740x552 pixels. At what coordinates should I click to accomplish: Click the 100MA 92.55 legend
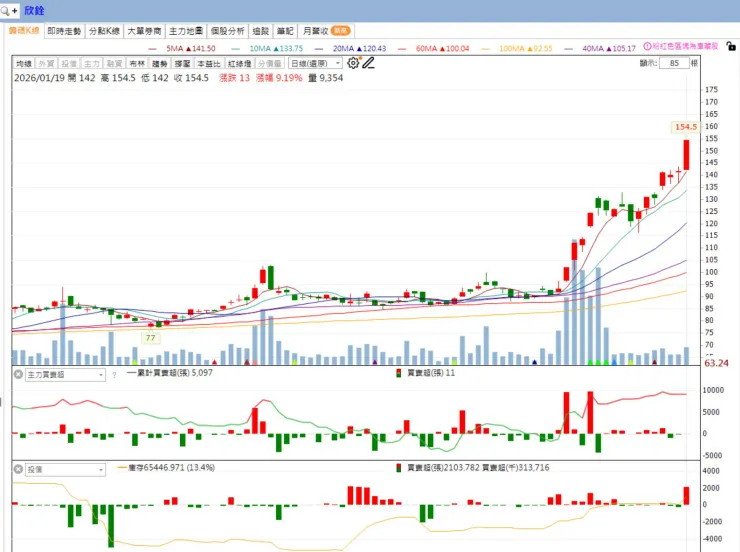click(517, 48)
